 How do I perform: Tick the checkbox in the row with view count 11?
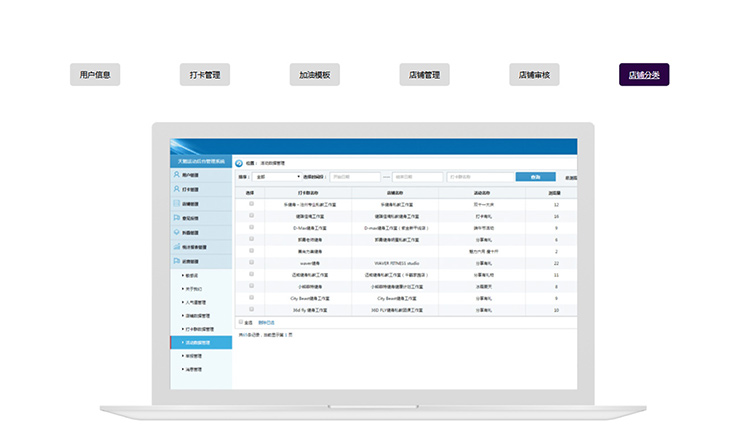[251, 274]
